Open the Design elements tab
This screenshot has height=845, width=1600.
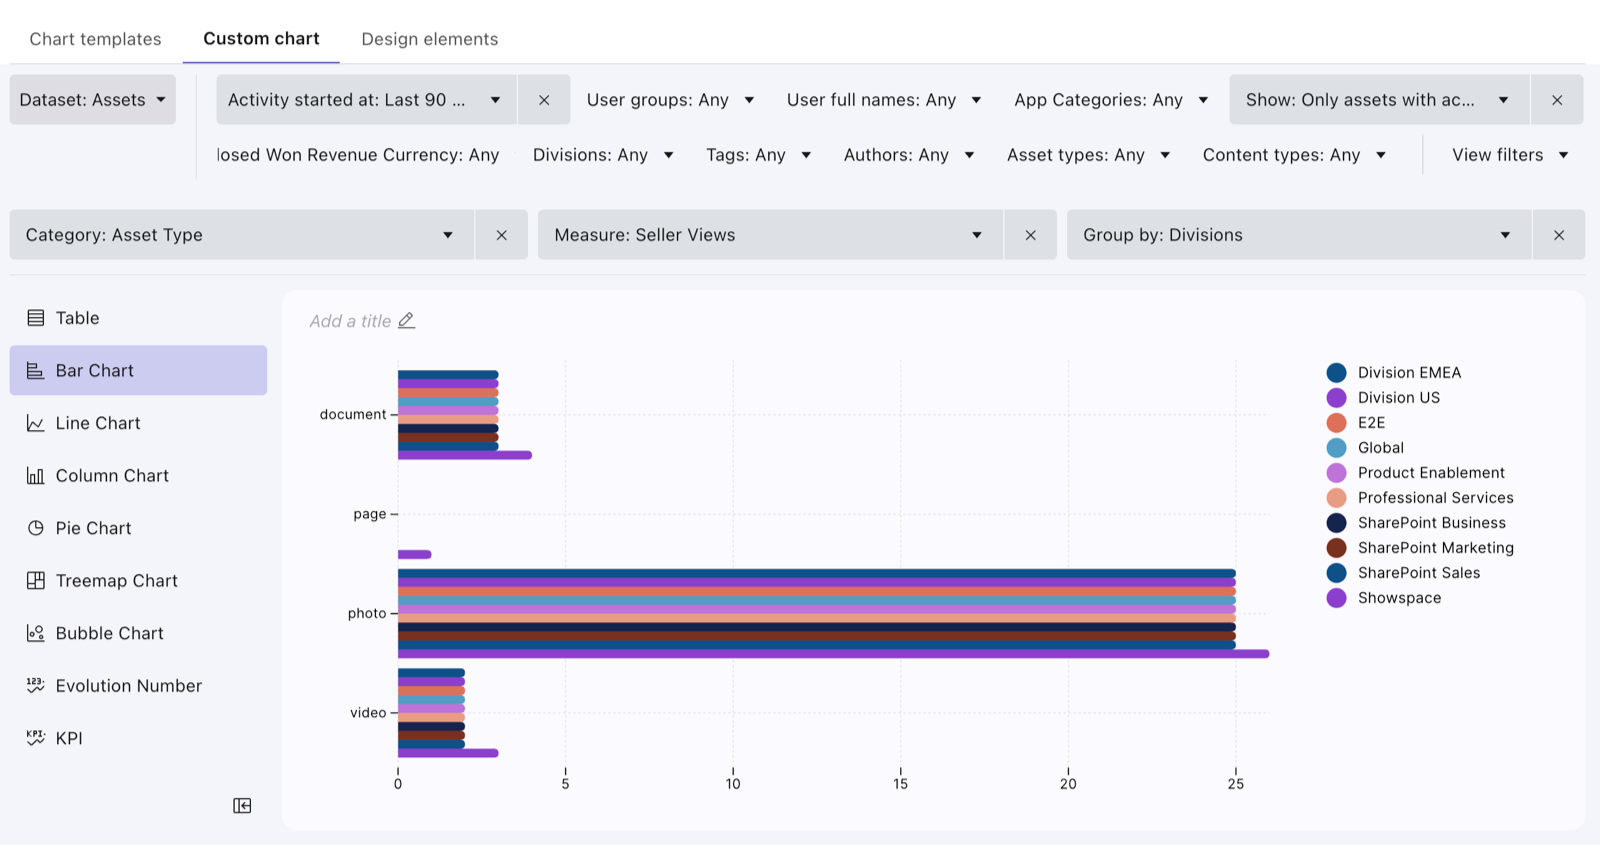[x=430, y=39]
